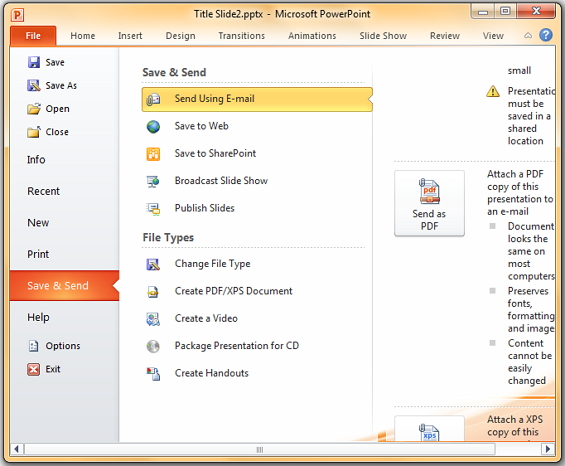The height and width of the screenshot is (466, 565).
Task: Choose Send Using E-mail option
Action: click(x=257, y=99)
